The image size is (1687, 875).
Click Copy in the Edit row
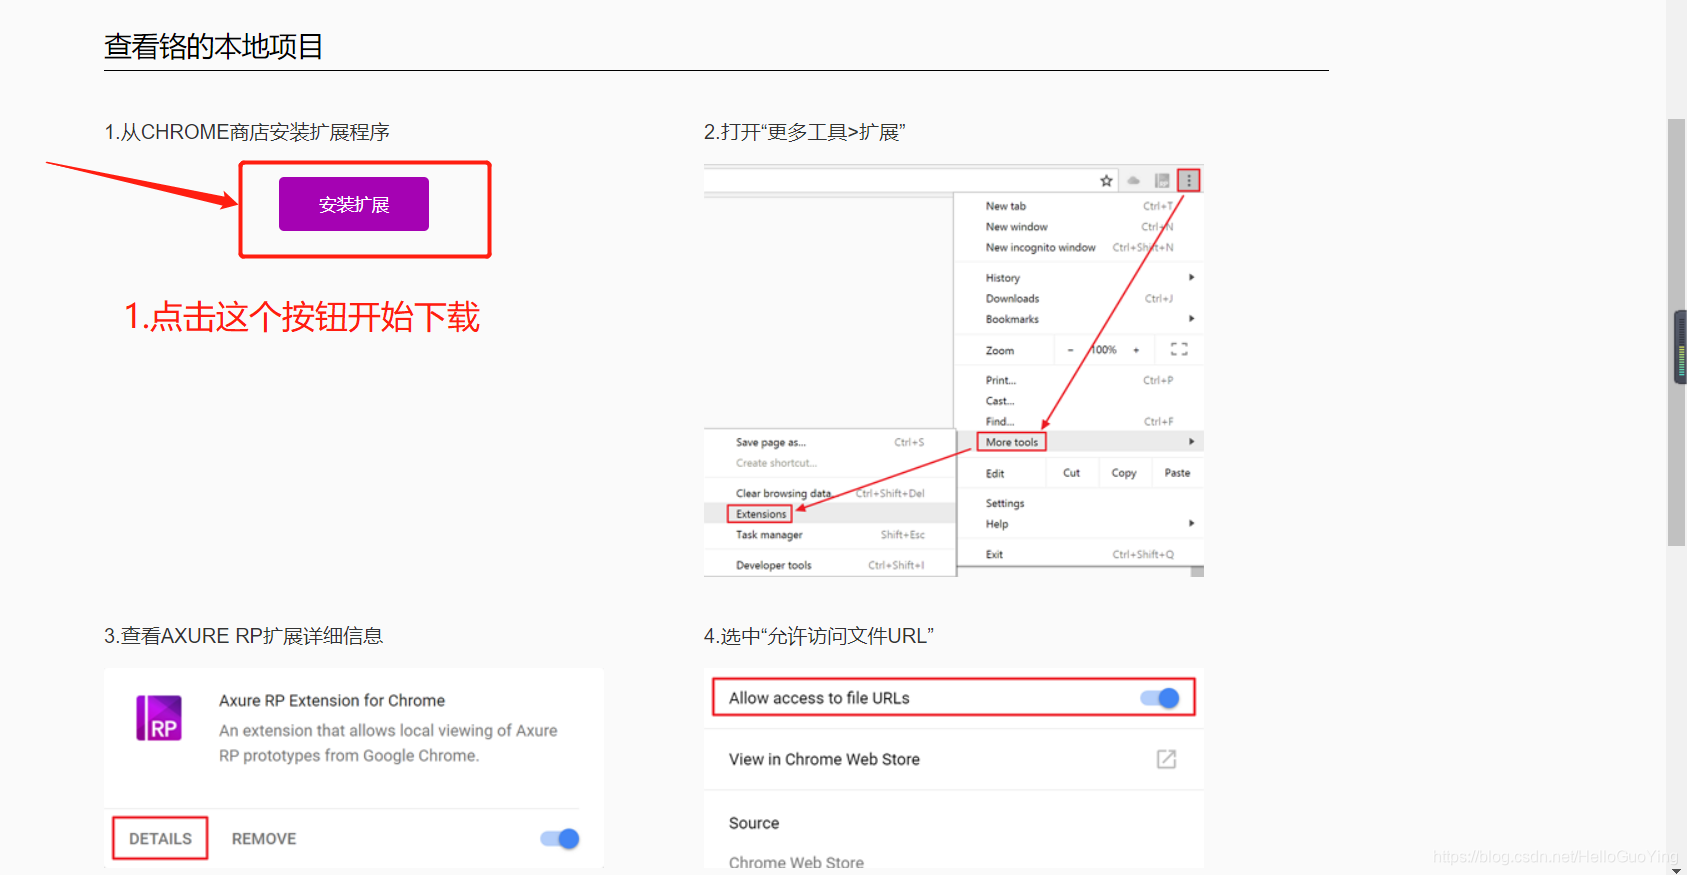tap(1124, 473)
